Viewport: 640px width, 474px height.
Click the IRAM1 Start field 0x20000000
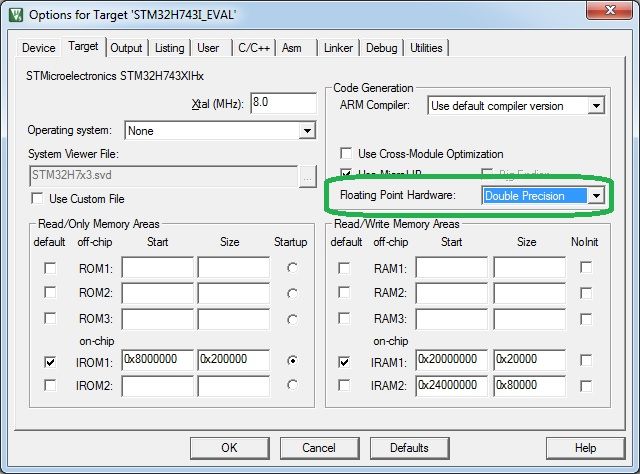pos(452,360)
